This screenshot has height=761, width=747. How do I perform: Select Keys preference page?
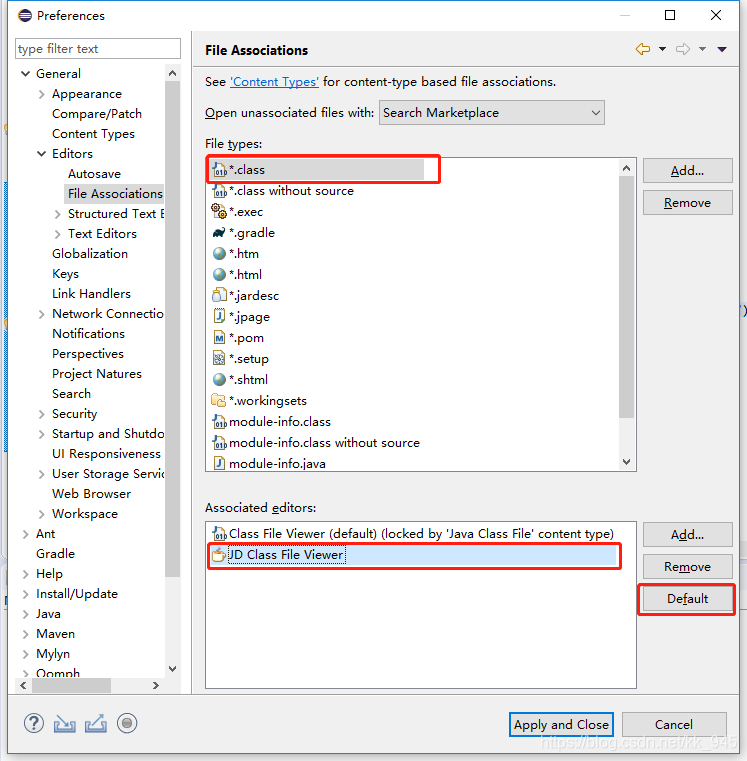pyautogui.click(x=65, y=274)
